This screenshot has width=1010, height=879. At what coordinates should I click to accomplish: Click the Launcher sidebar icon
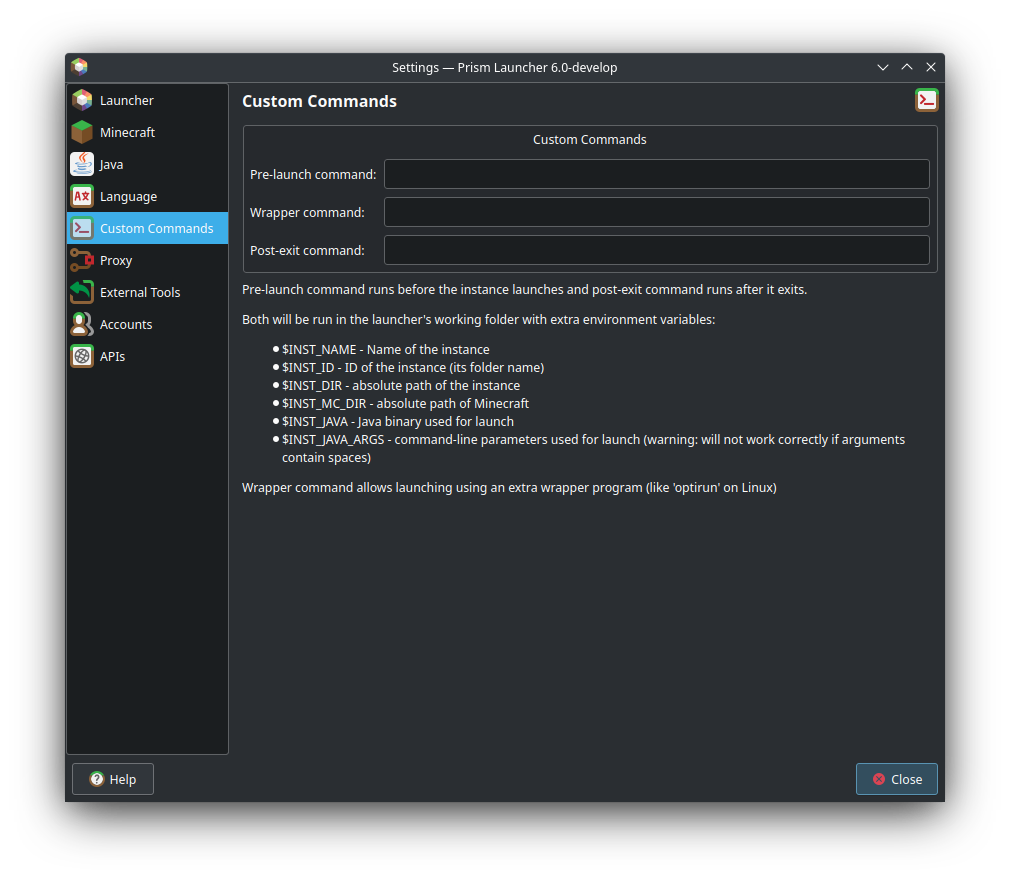[82, 100]
